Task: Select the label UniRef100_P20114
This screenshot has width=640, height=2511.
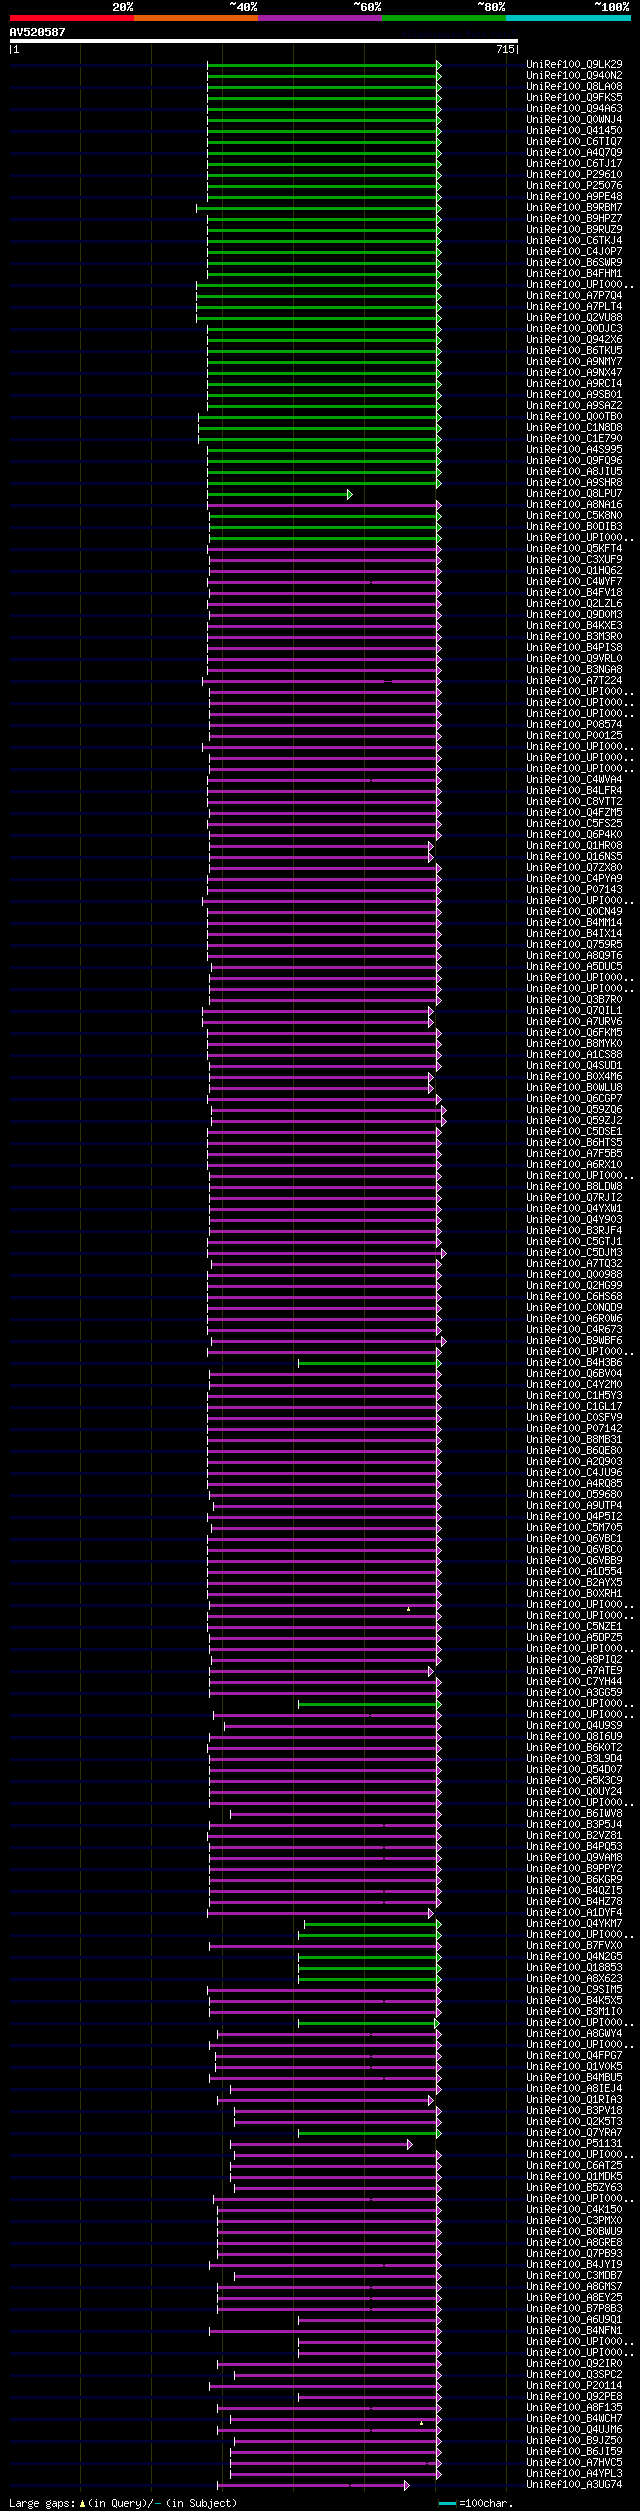Action: [574, 2386]
